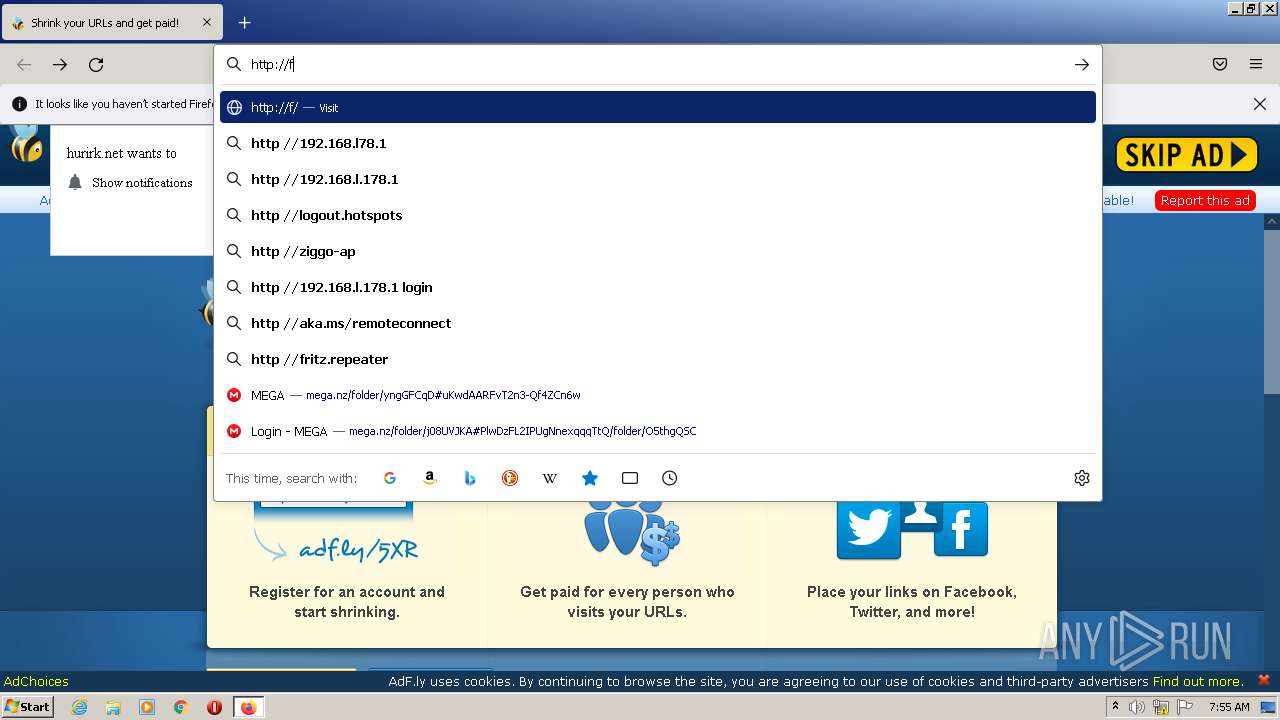Image resolution: width=1280 pixels, height=720 pixels.
Task: Search this time with Wikipedia
Action: coord(550,478)
